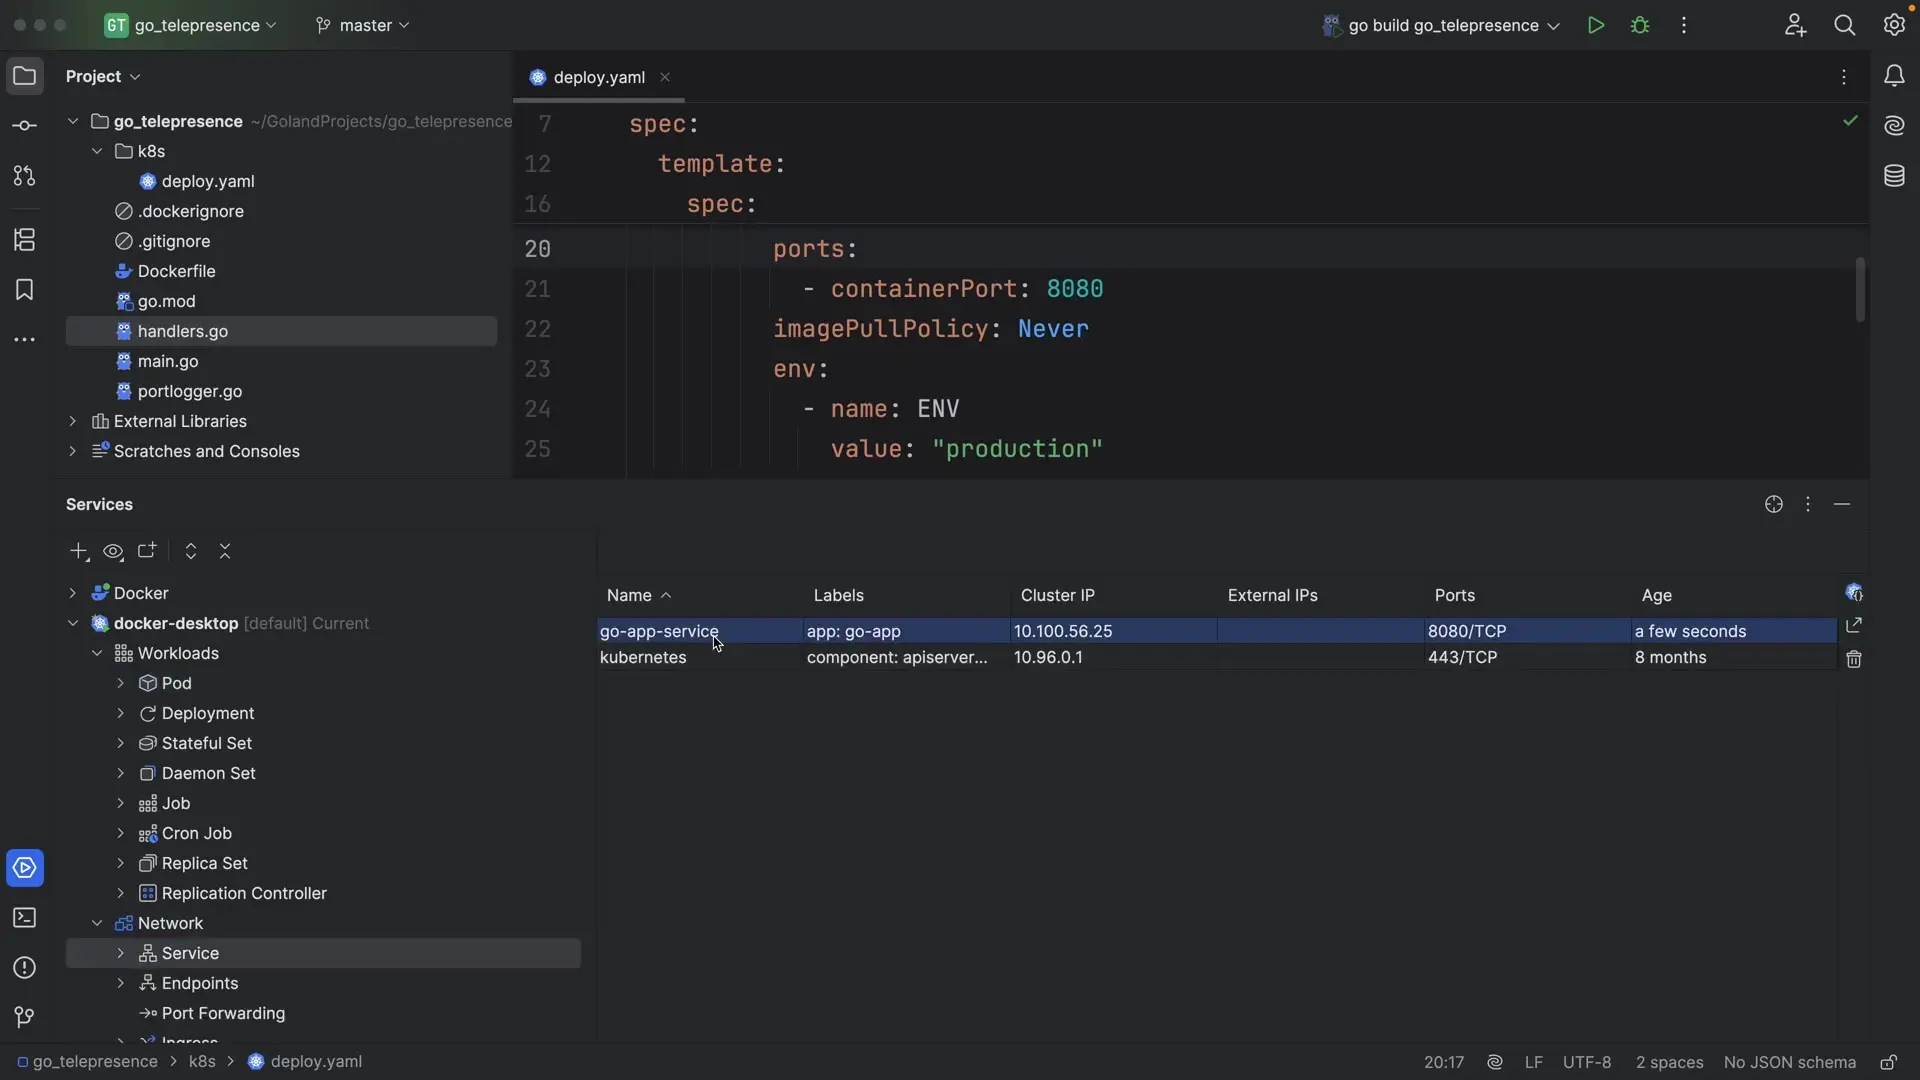
Task: Click k8s breadcrumb in status bar
Action: pyautogui.click(x=202, y=1062)
